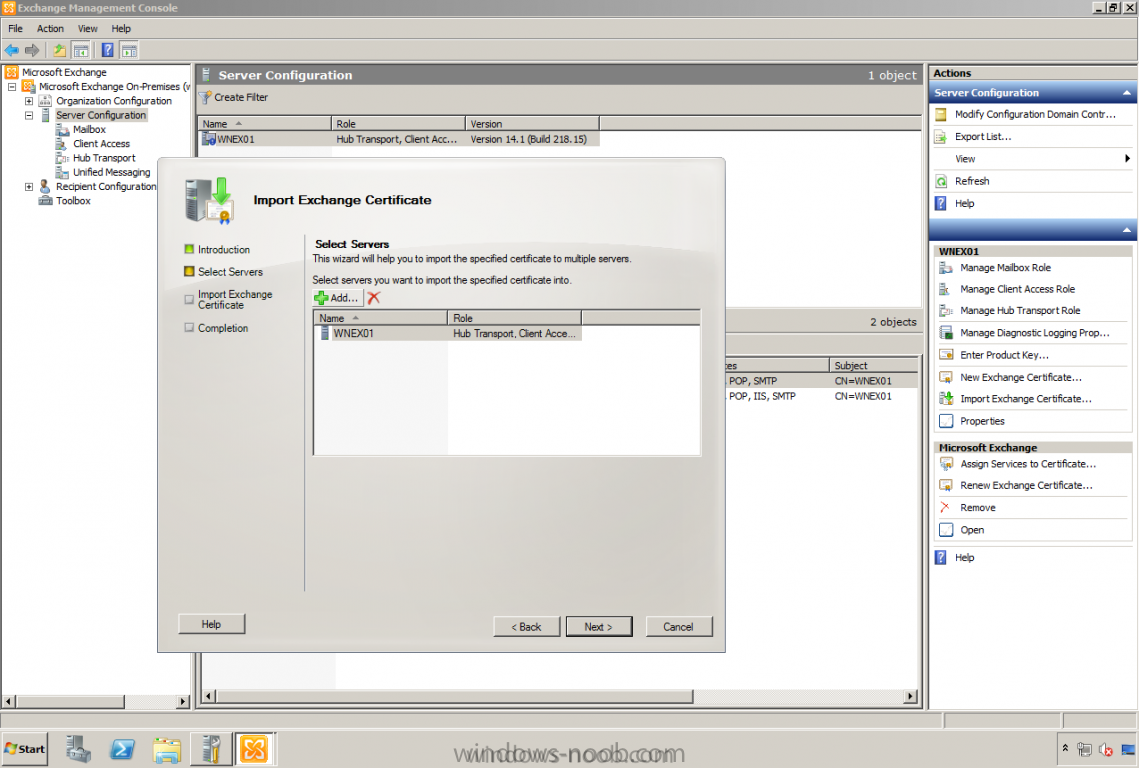Open Windows Explorer from the taskbar
Viewport: 1139px width, 768px height.
166,749
